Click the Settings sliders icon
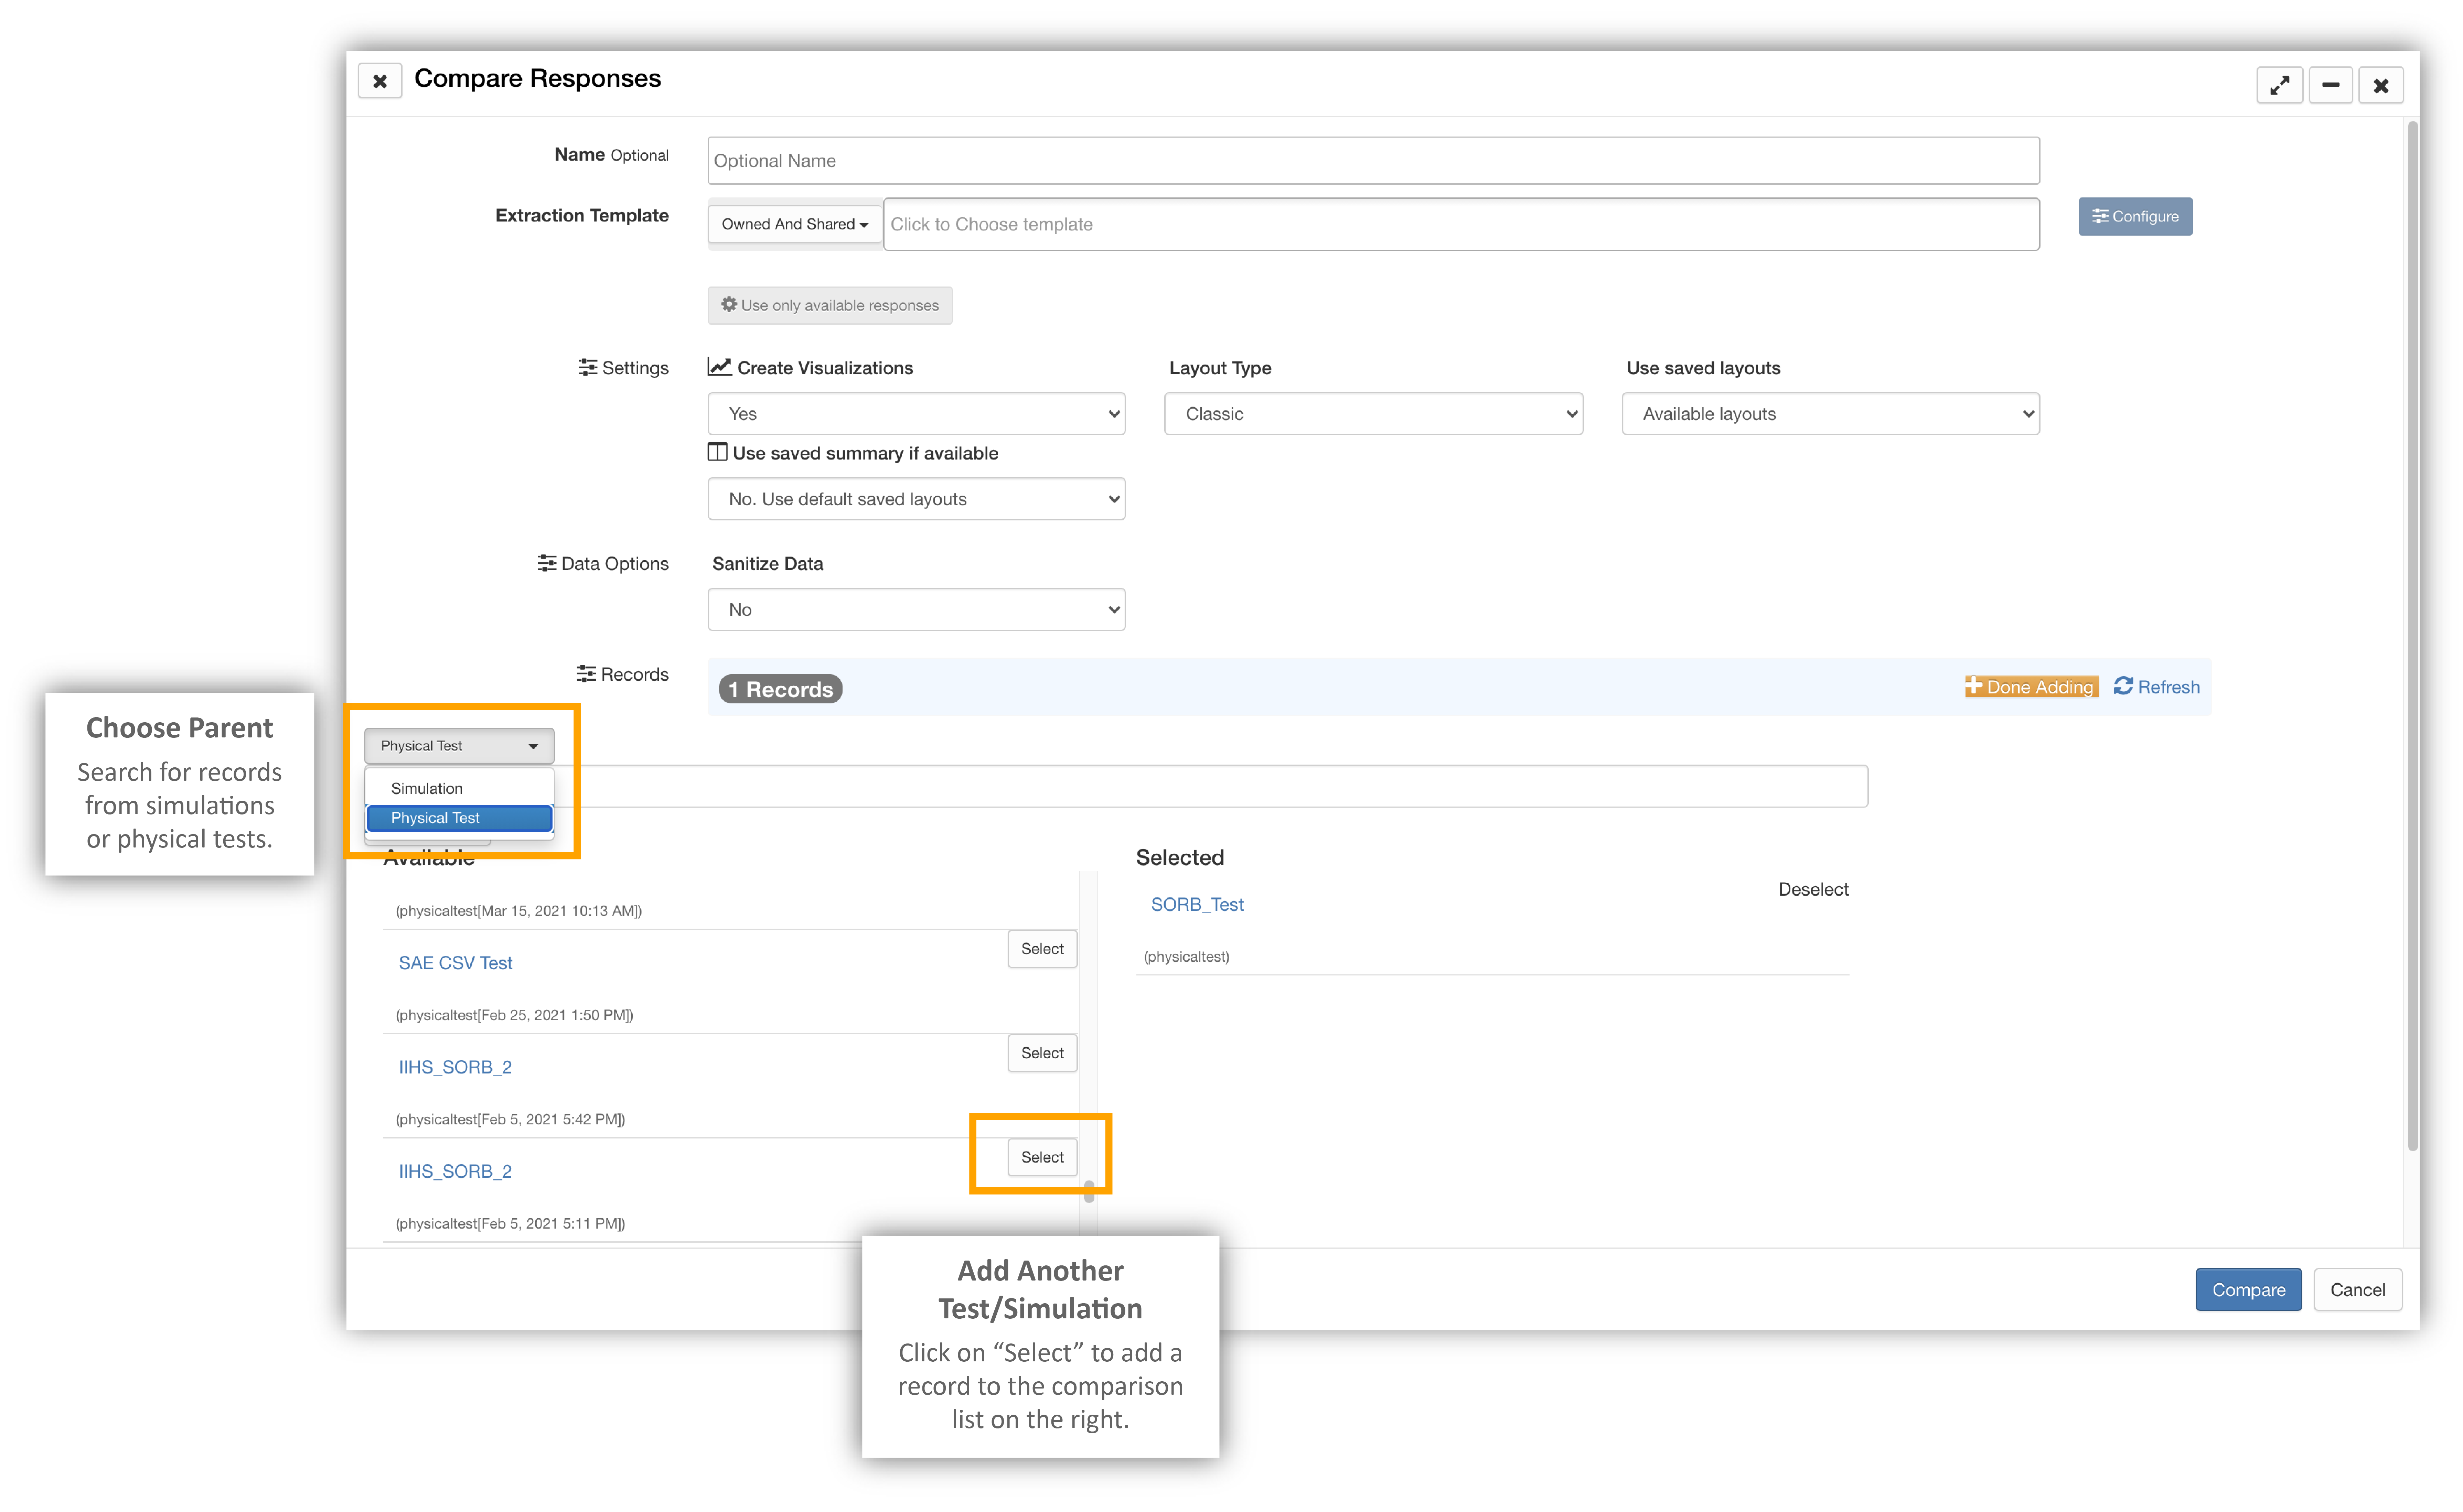 coord(588,368)
